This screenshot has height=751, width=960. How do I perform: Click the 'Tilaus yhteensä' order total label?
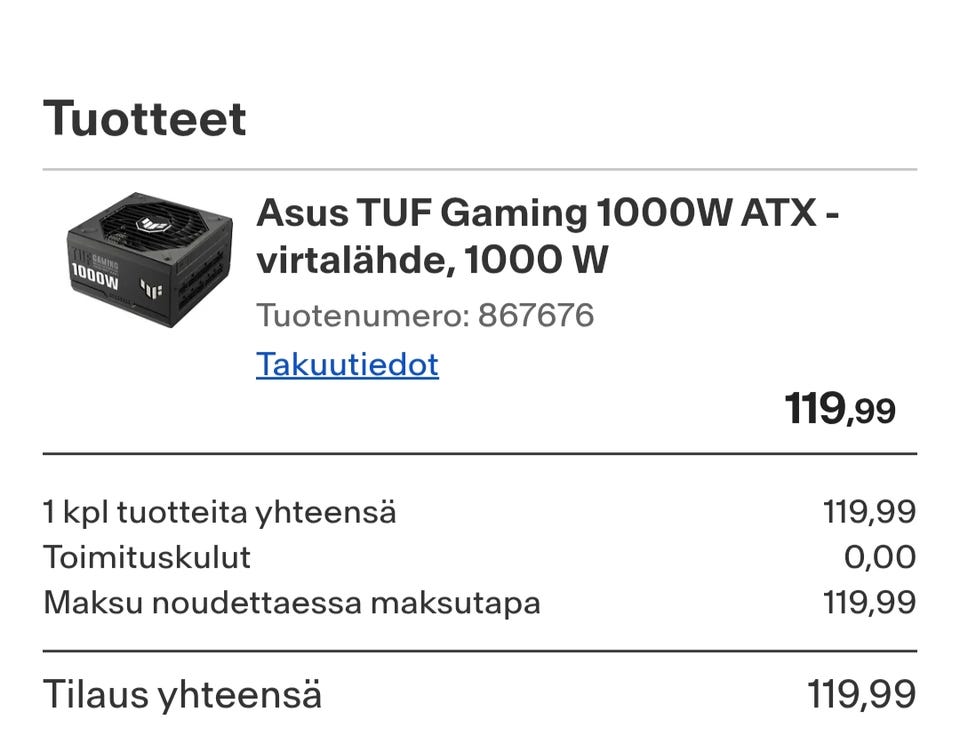coord(182,693)
